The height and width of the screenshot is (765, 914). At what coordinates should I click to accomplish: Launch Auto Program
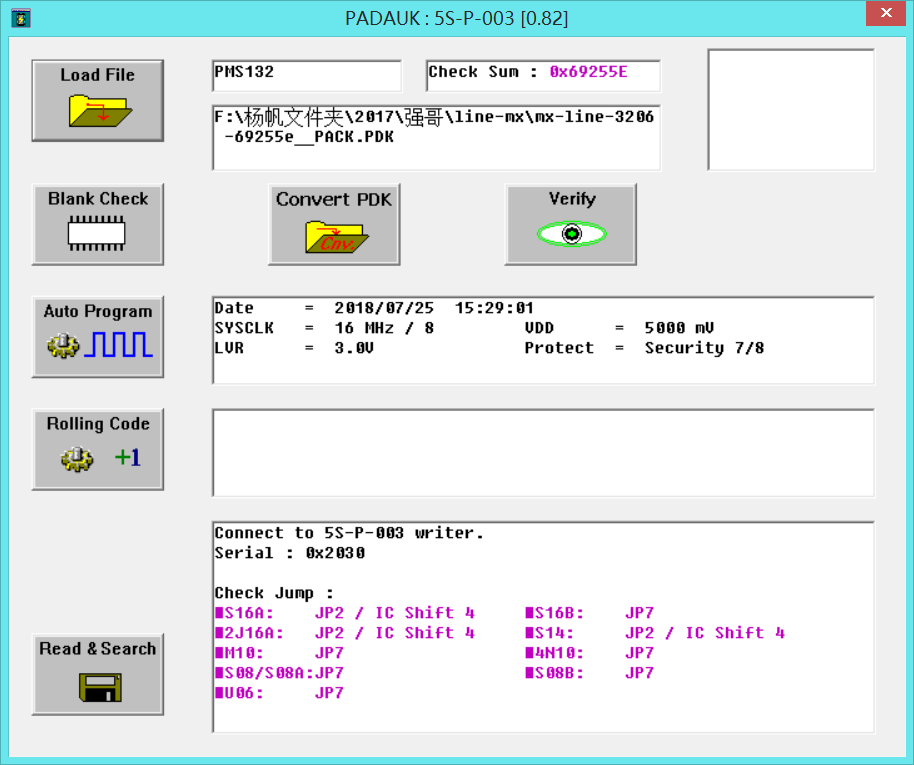97,337
